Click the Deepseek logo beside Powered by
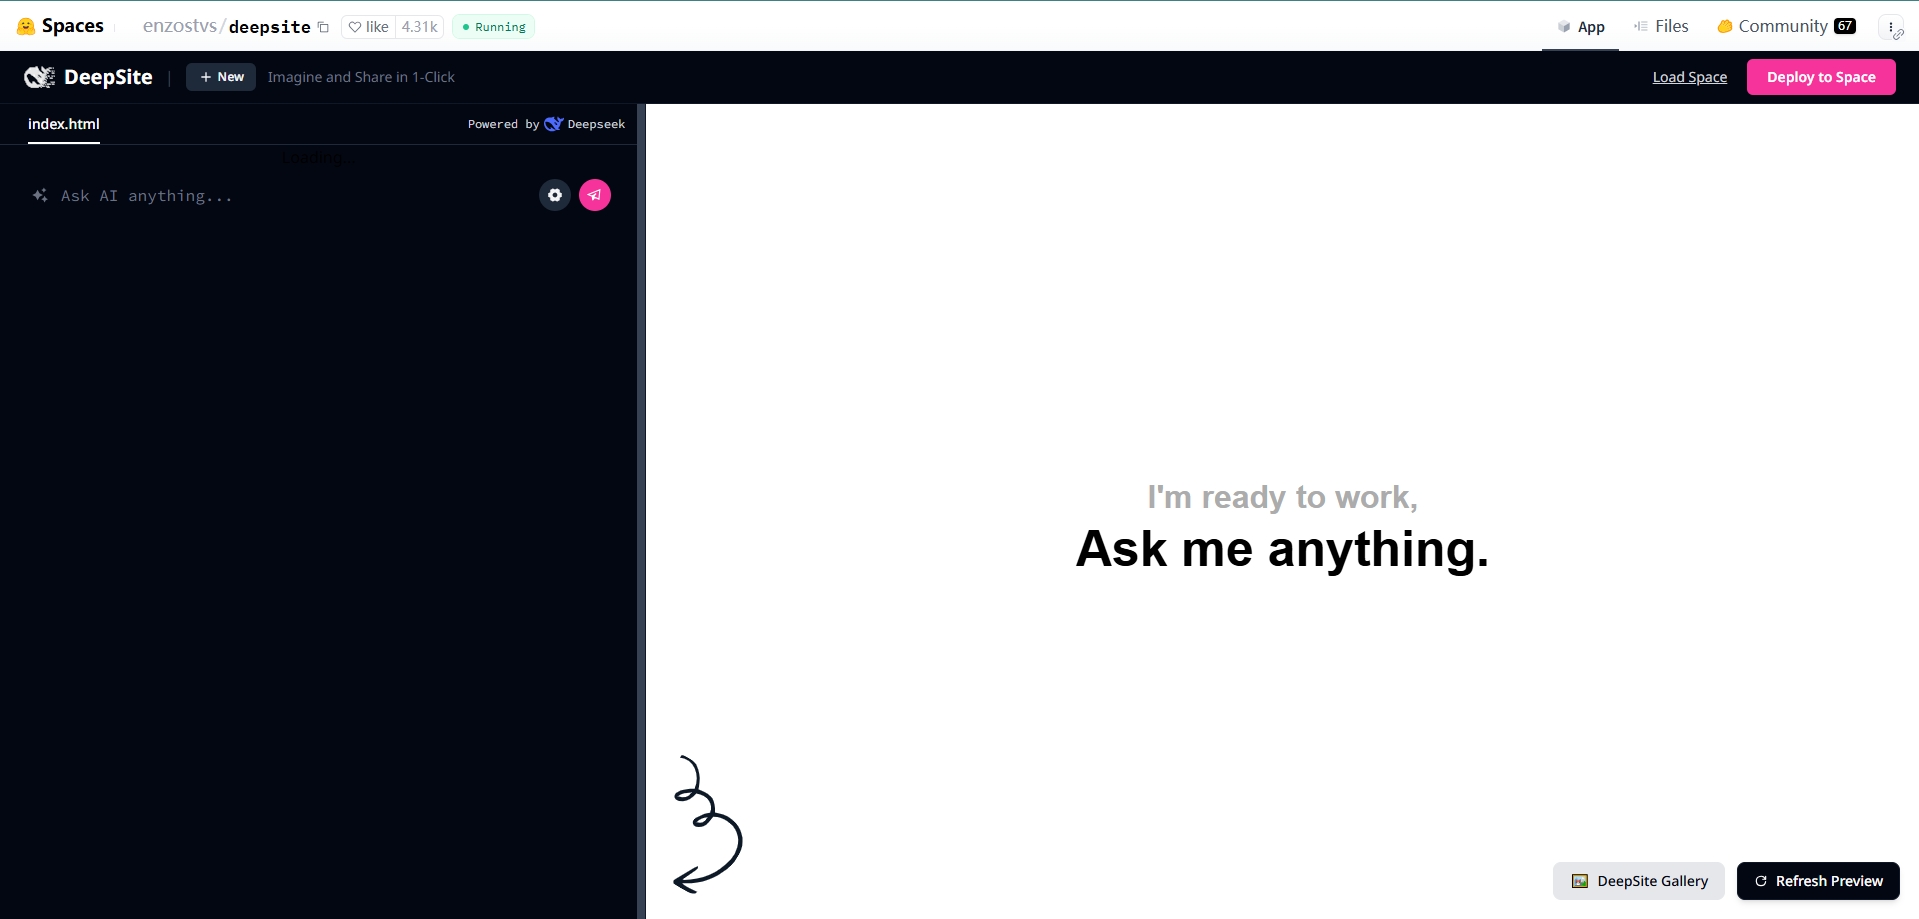The height and width of the screenshot is (919, 1919). [553, 124]
